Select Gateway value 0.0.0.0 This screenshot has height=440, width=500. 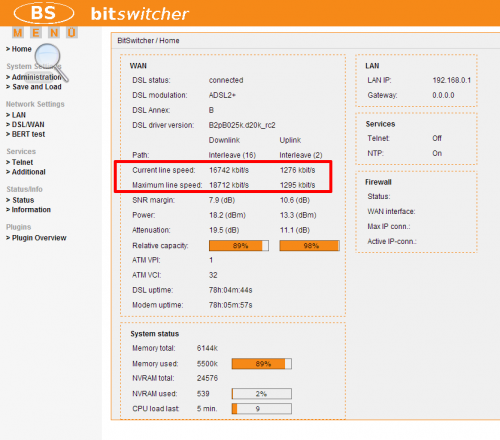coord(443,95)
